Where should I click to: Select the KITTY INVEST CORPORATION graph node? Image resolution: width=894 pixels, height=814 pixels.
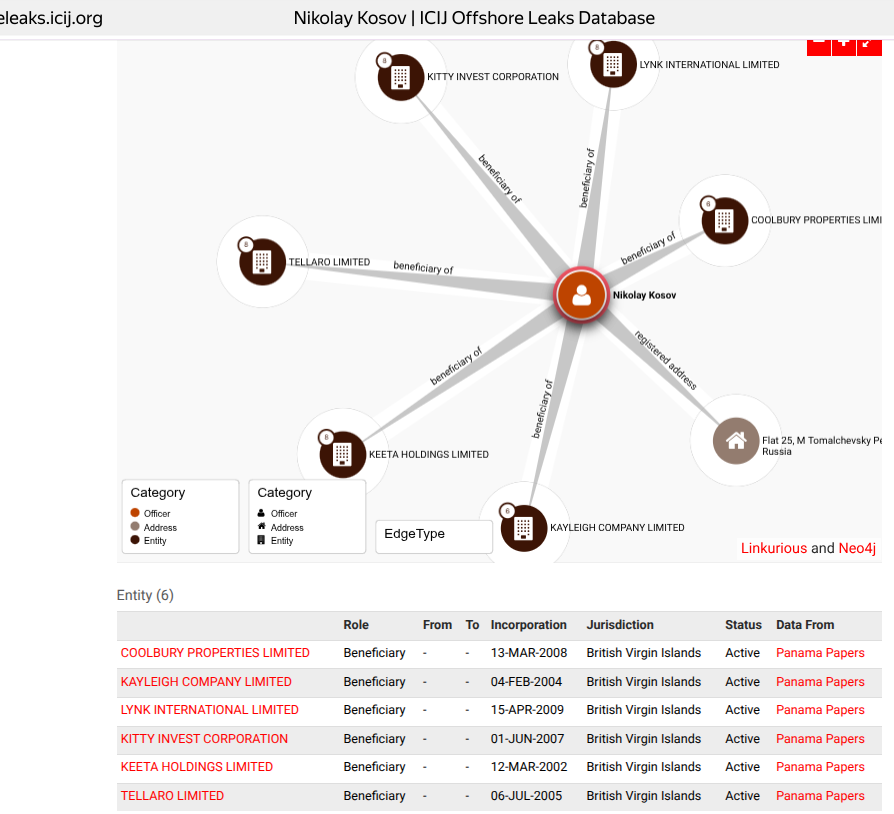click(x=401, y=77)
